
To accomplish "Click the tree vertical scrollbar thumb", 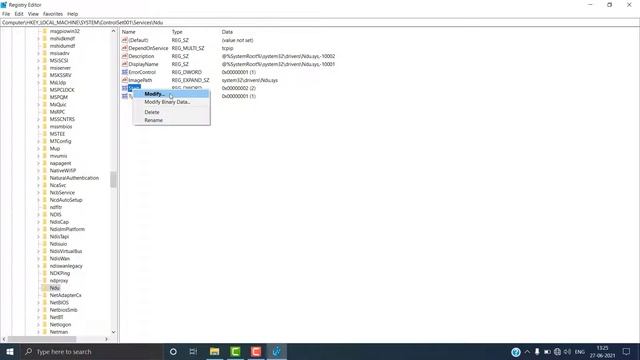I will point(113,180).
